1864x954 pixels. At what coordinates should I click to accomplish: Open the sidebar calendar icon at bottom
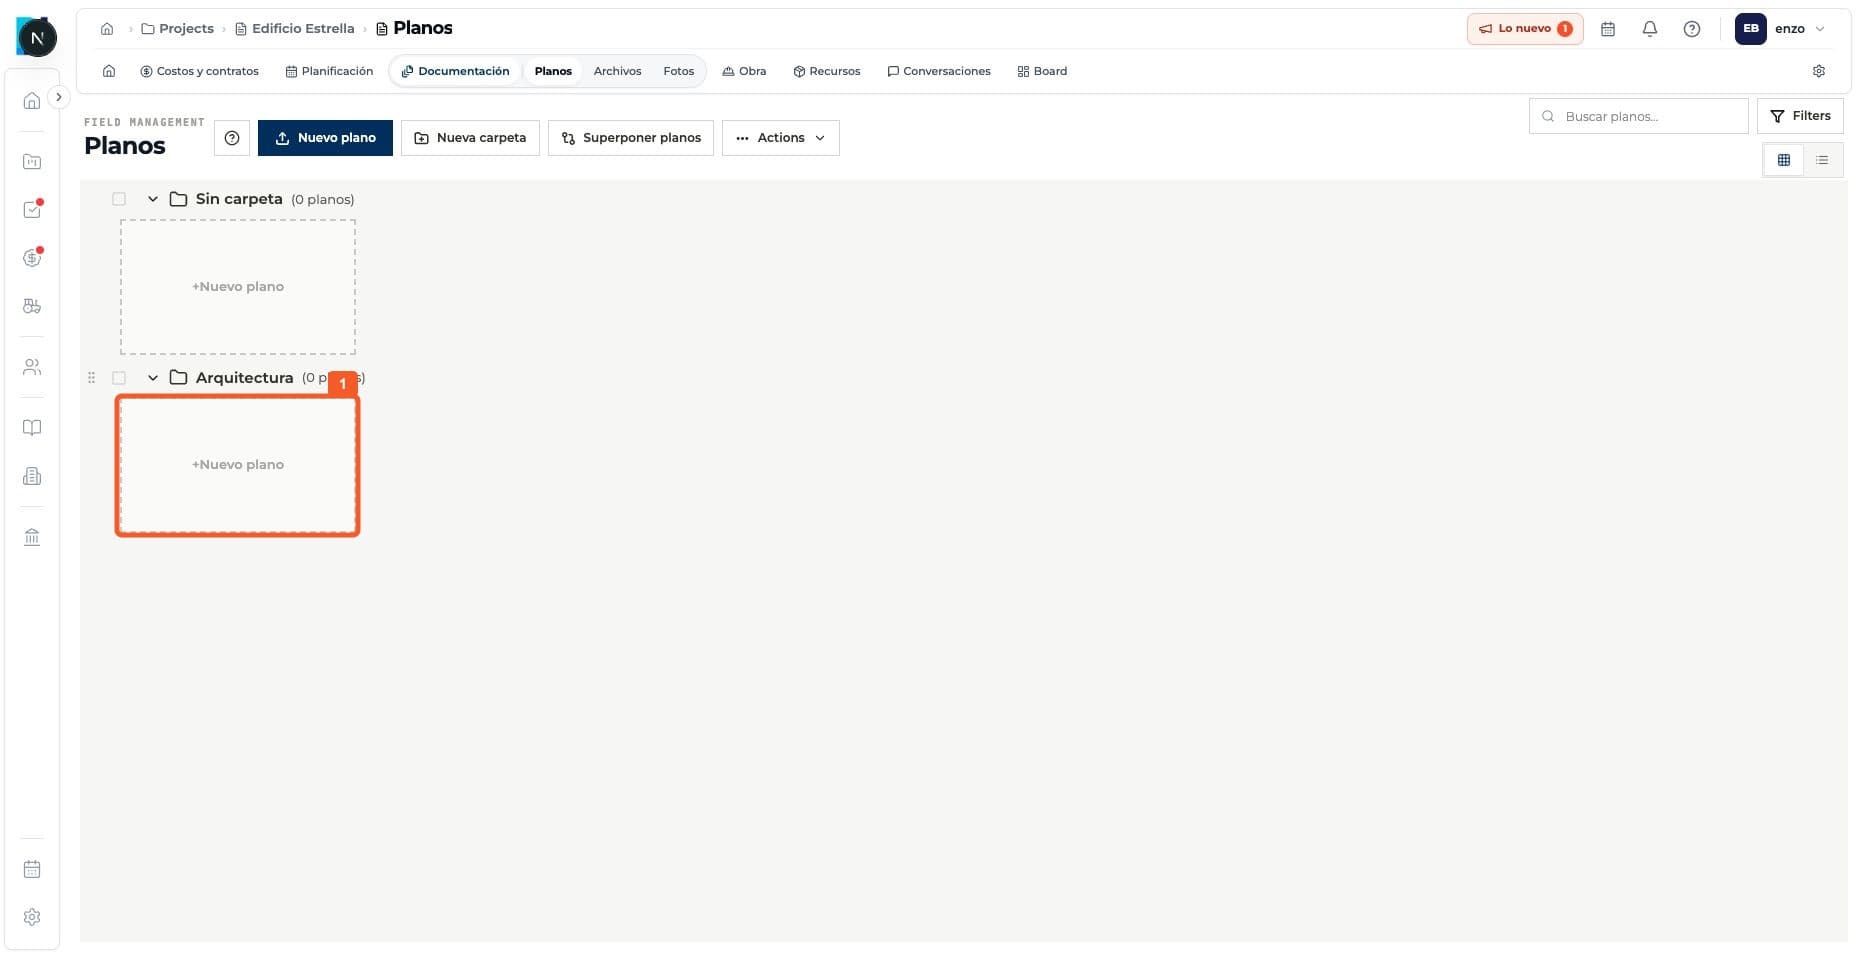(32, 869)
